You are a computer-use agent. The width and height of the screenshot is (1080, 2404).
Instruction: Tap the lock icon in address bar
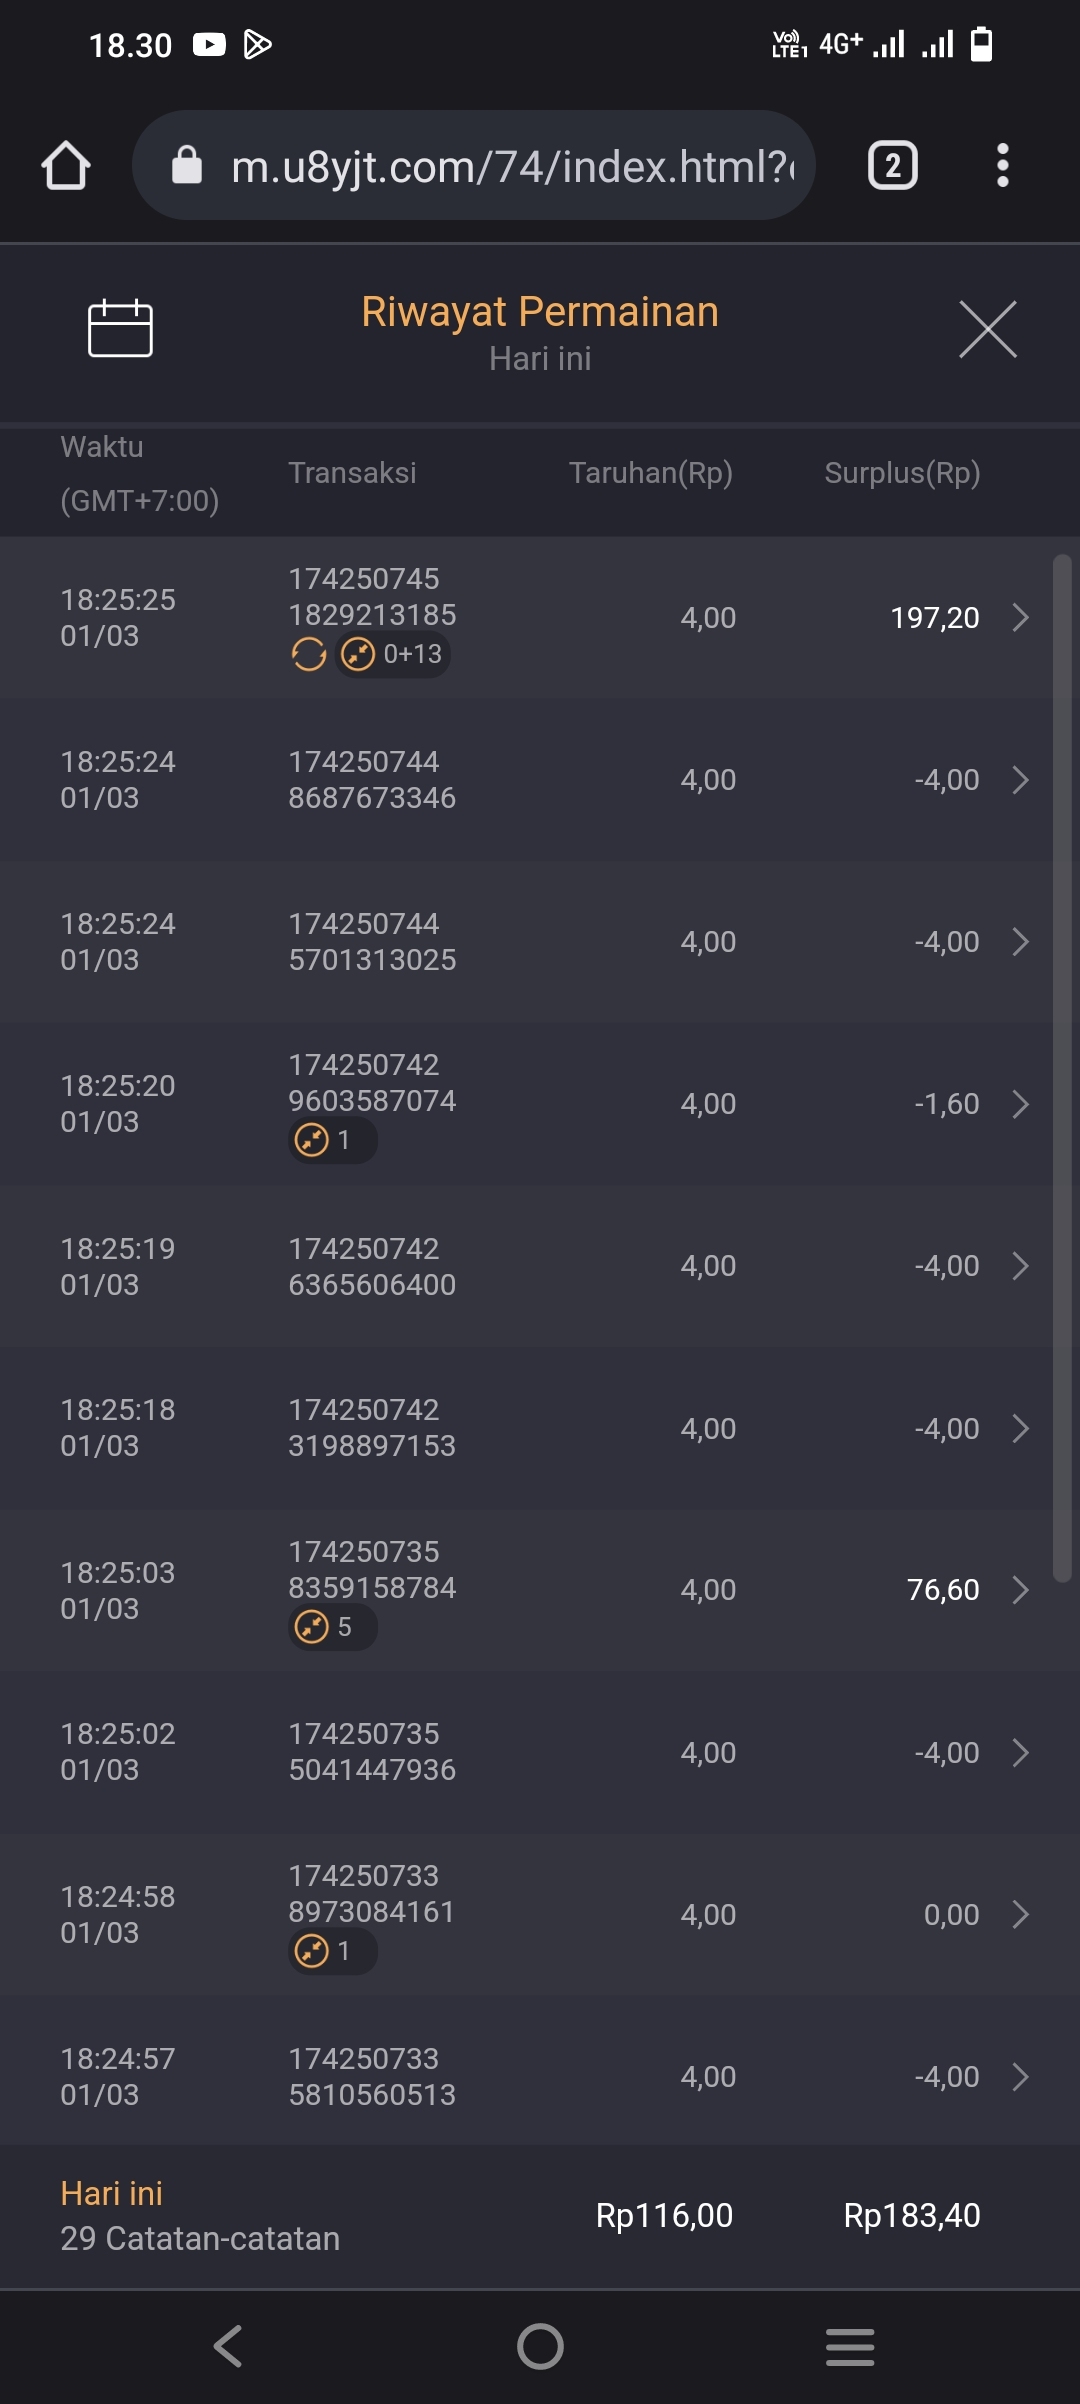pyautogui.click(x=187, y=165)
